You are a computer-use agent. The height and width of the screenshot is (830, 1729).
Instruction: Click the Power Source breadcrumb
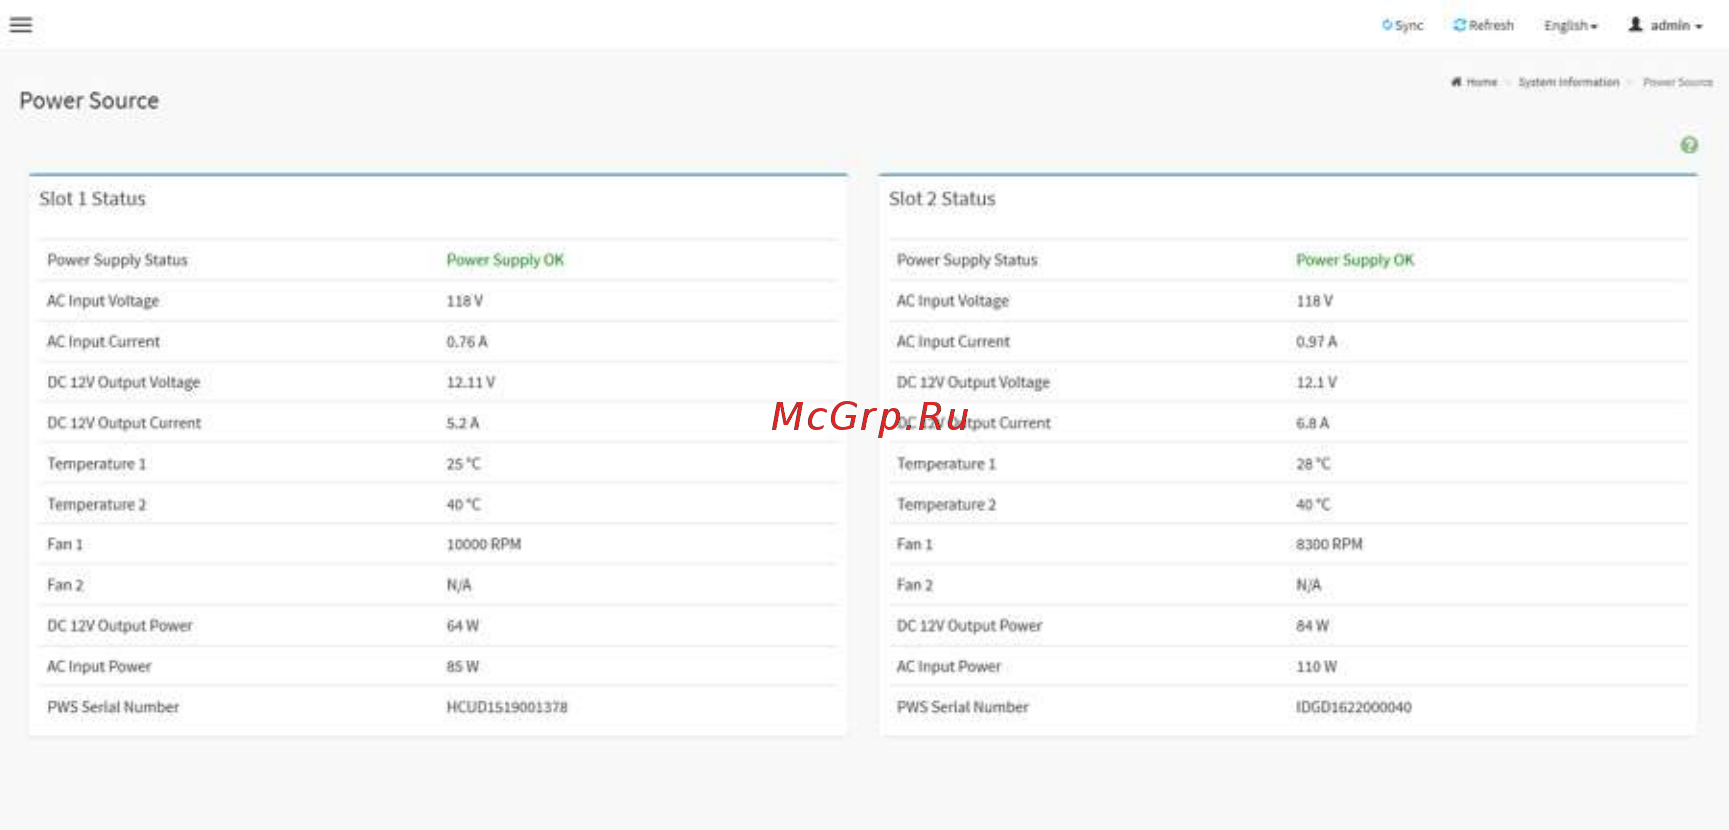pos(1677,82)
